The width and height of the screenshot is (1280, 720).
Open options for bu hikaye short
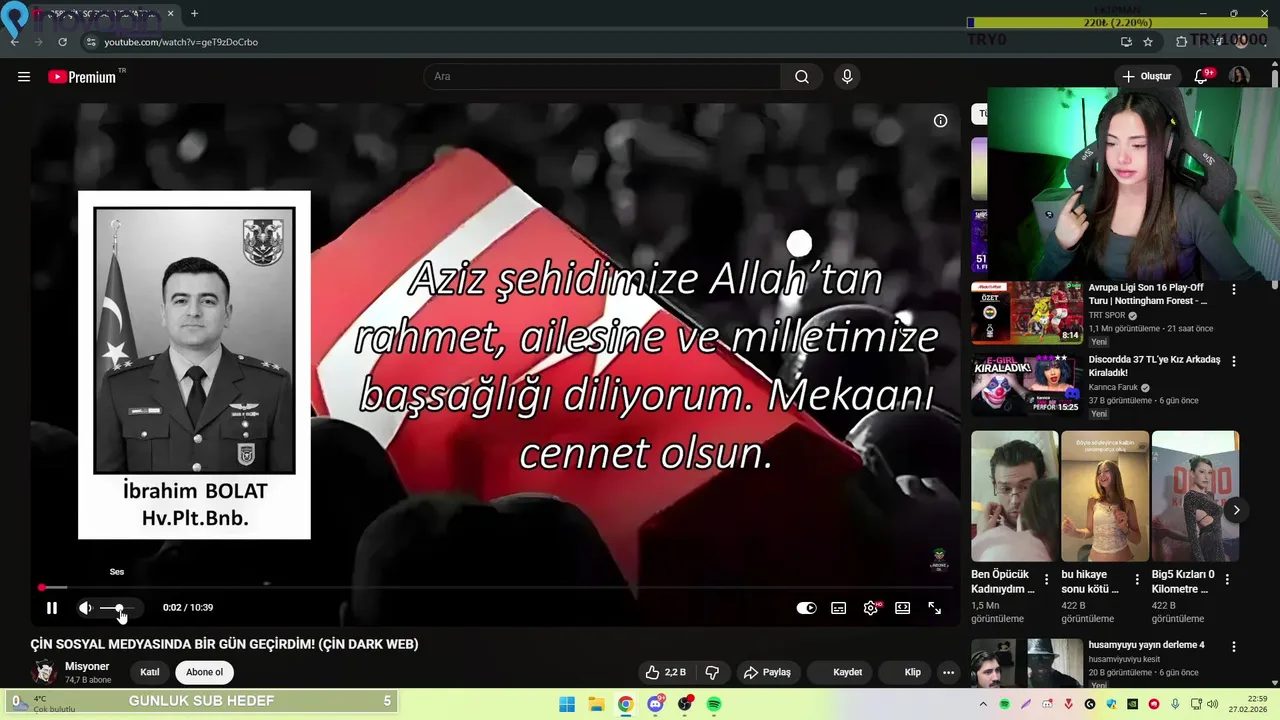tap(1137, 579)
